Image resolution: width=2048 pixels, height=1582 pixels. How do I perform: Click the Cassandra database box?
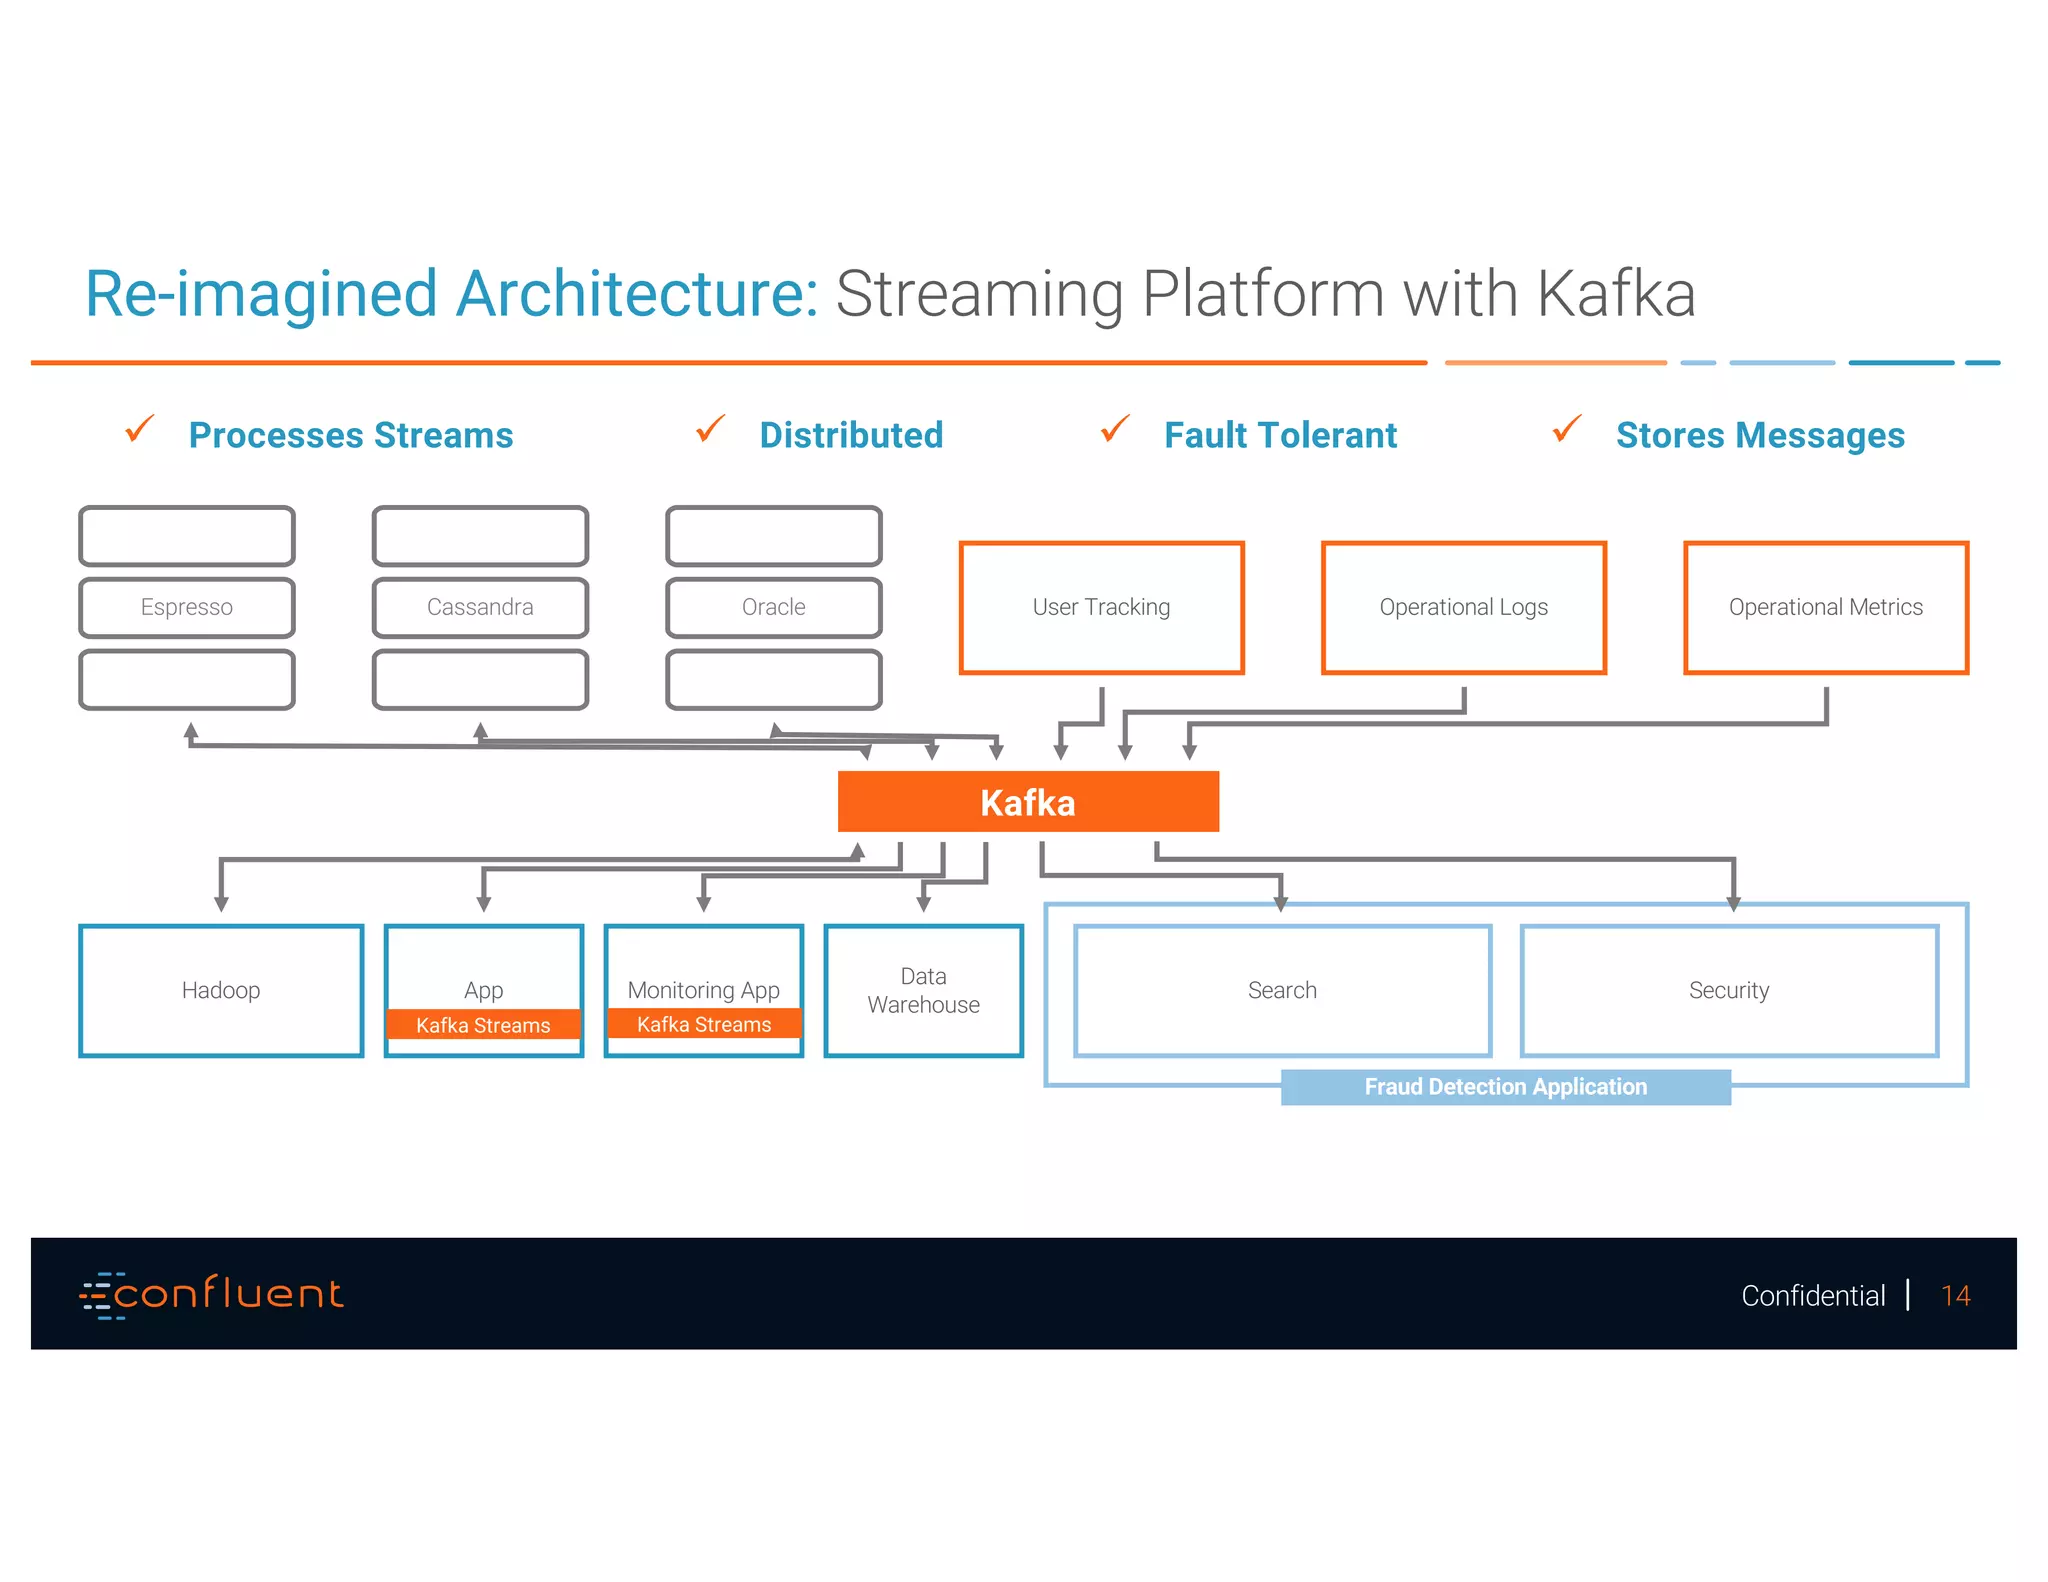click(x=480, y=607)
